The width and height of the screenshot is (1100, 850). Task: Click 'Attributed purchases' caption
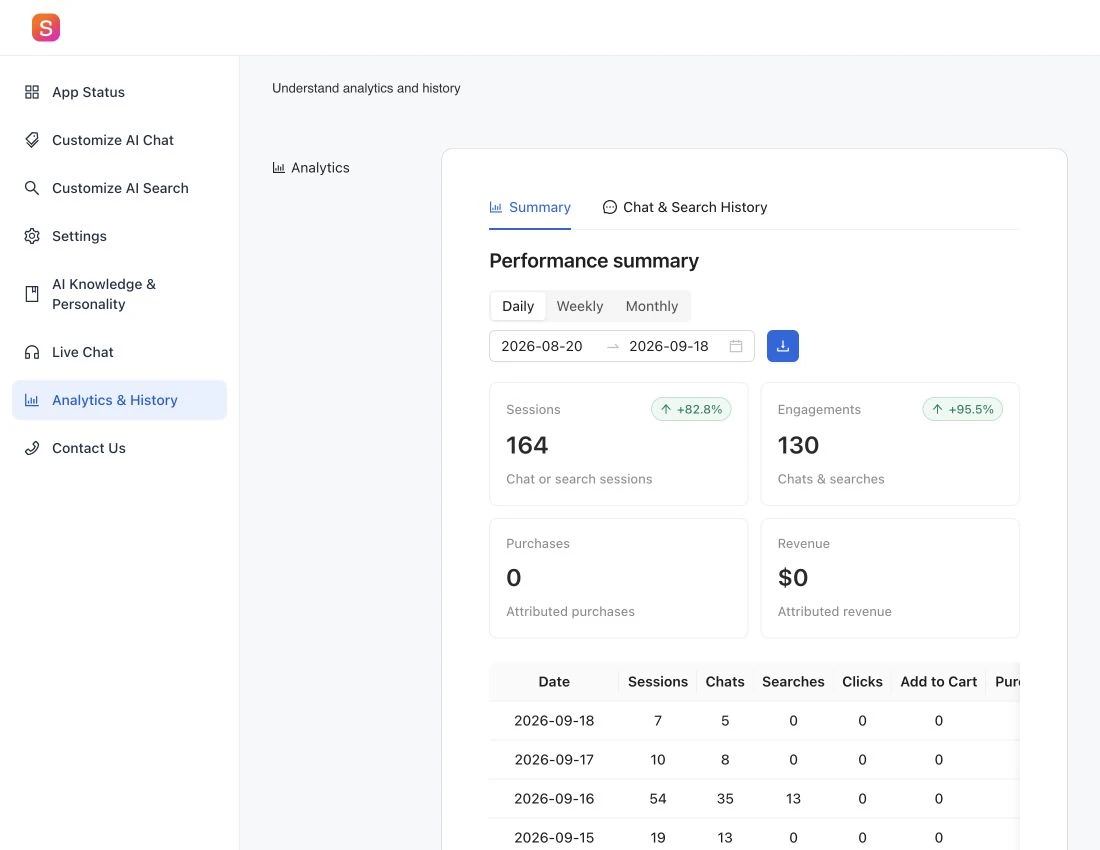pos(570,612)
